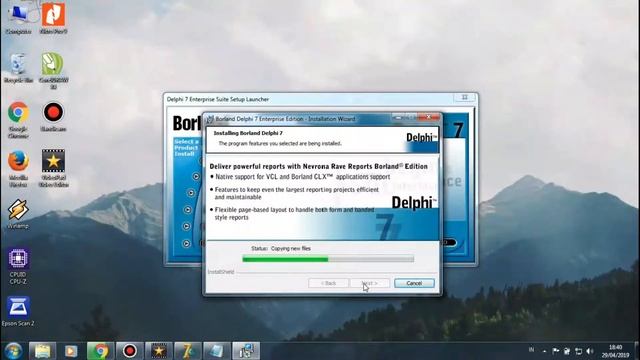640x360 pixels.
Task: Select second arrow bullet in Setup Launcher
Action: 191,193
